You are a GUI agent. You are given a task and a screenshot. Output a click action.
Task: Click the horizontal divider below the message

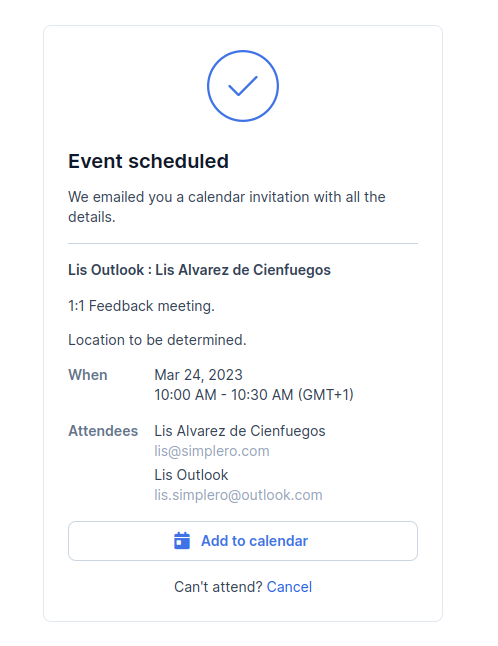243,243
